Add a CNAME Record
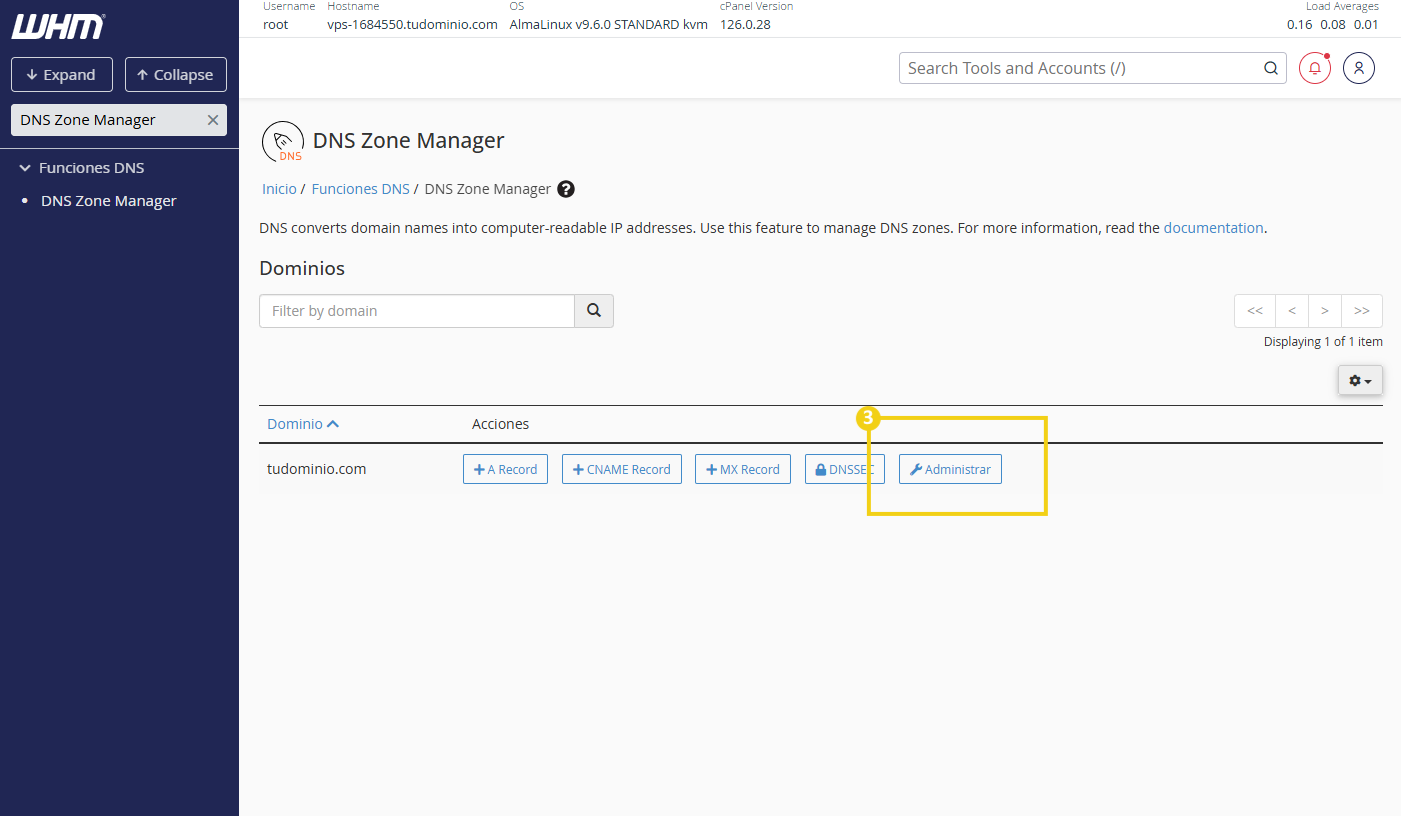This screenshot has width=1401, height=816. [621, 469]
